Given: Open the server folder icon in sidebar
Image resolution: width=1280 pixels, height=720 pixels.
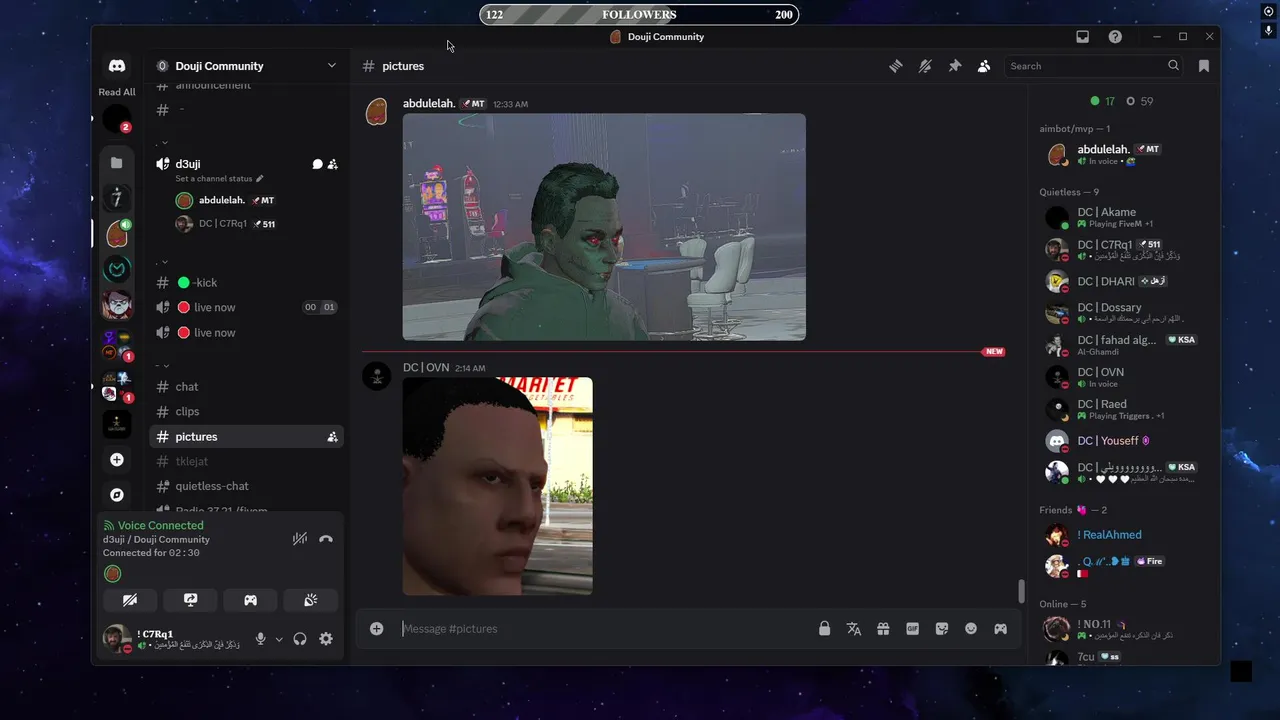Looking at the screenshot, I should click(x=117, y=162).
